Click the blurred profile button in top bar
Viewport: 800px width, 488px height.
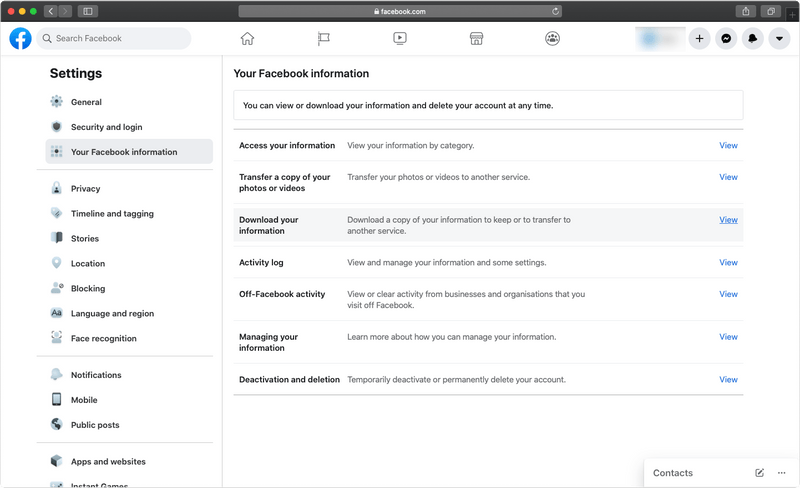click(x=660, y=39)
